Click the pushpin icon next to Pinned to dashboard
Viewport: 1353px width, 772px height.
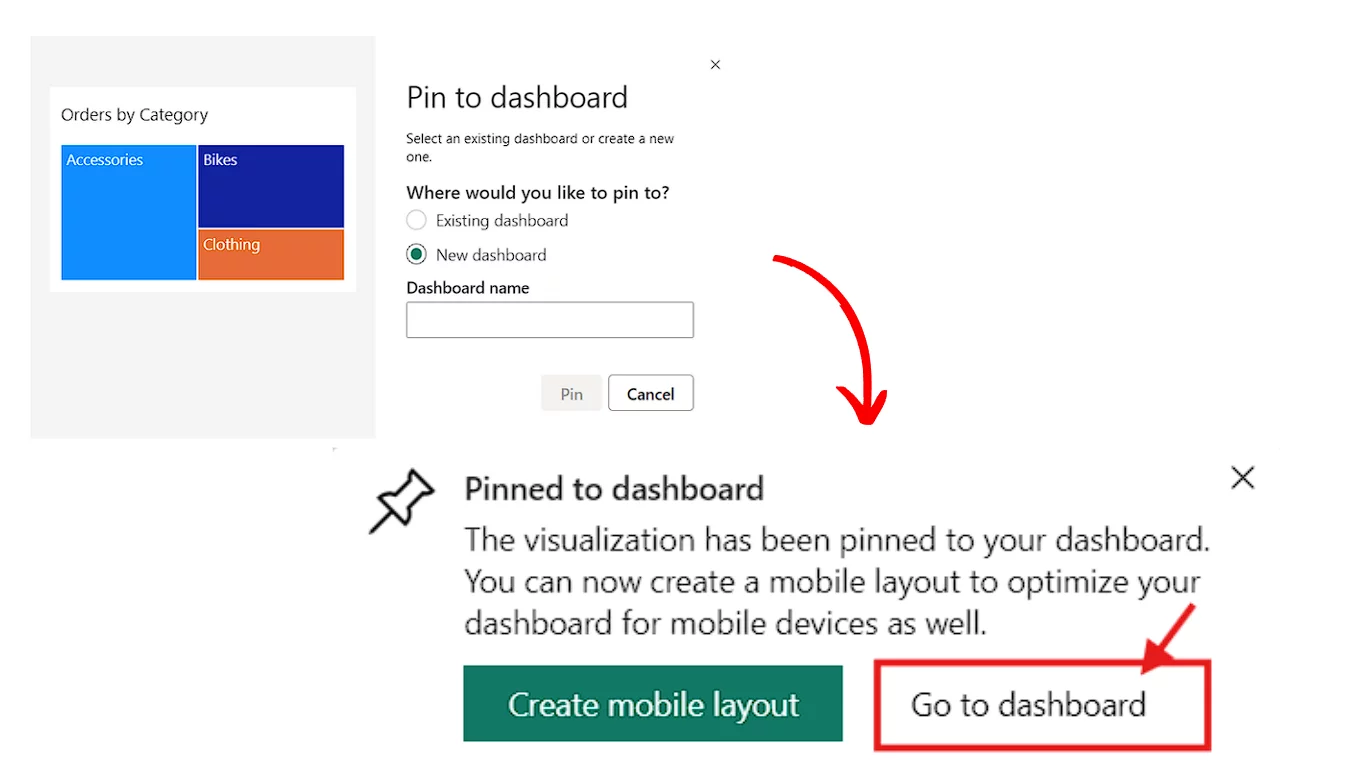click(x=401, y=501)
